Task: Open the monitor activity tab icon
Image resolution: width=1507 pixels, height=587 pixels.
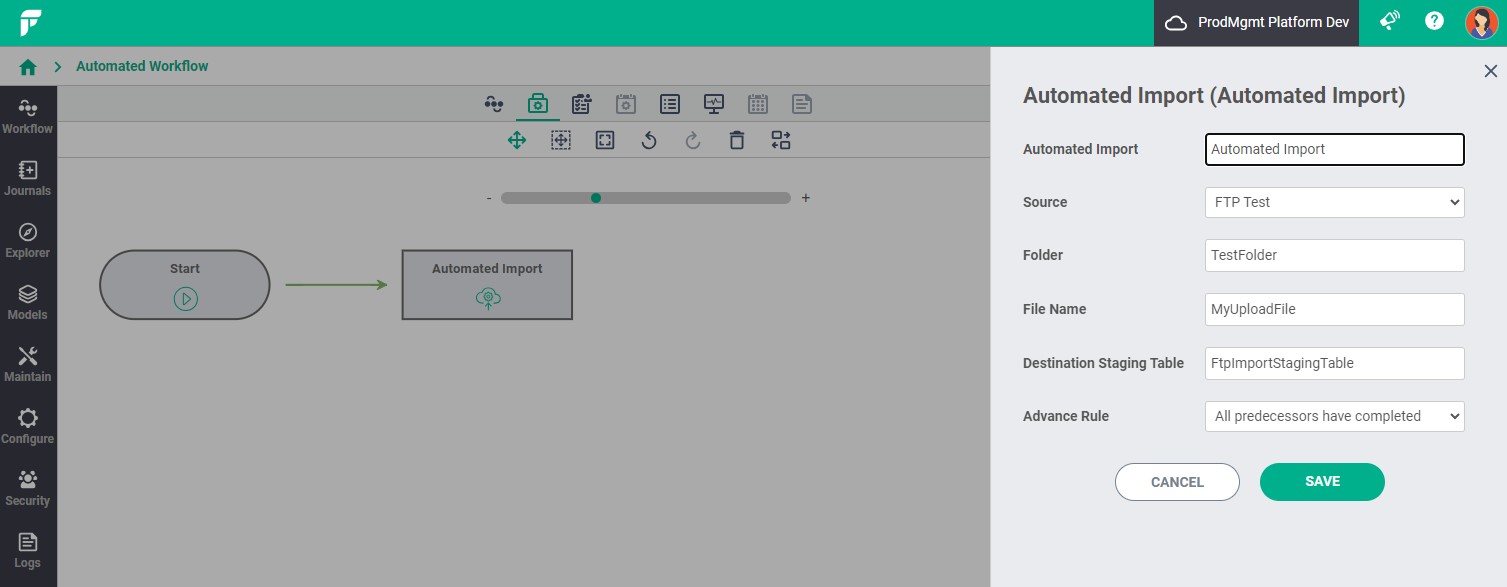Action: tap(714, 103)
